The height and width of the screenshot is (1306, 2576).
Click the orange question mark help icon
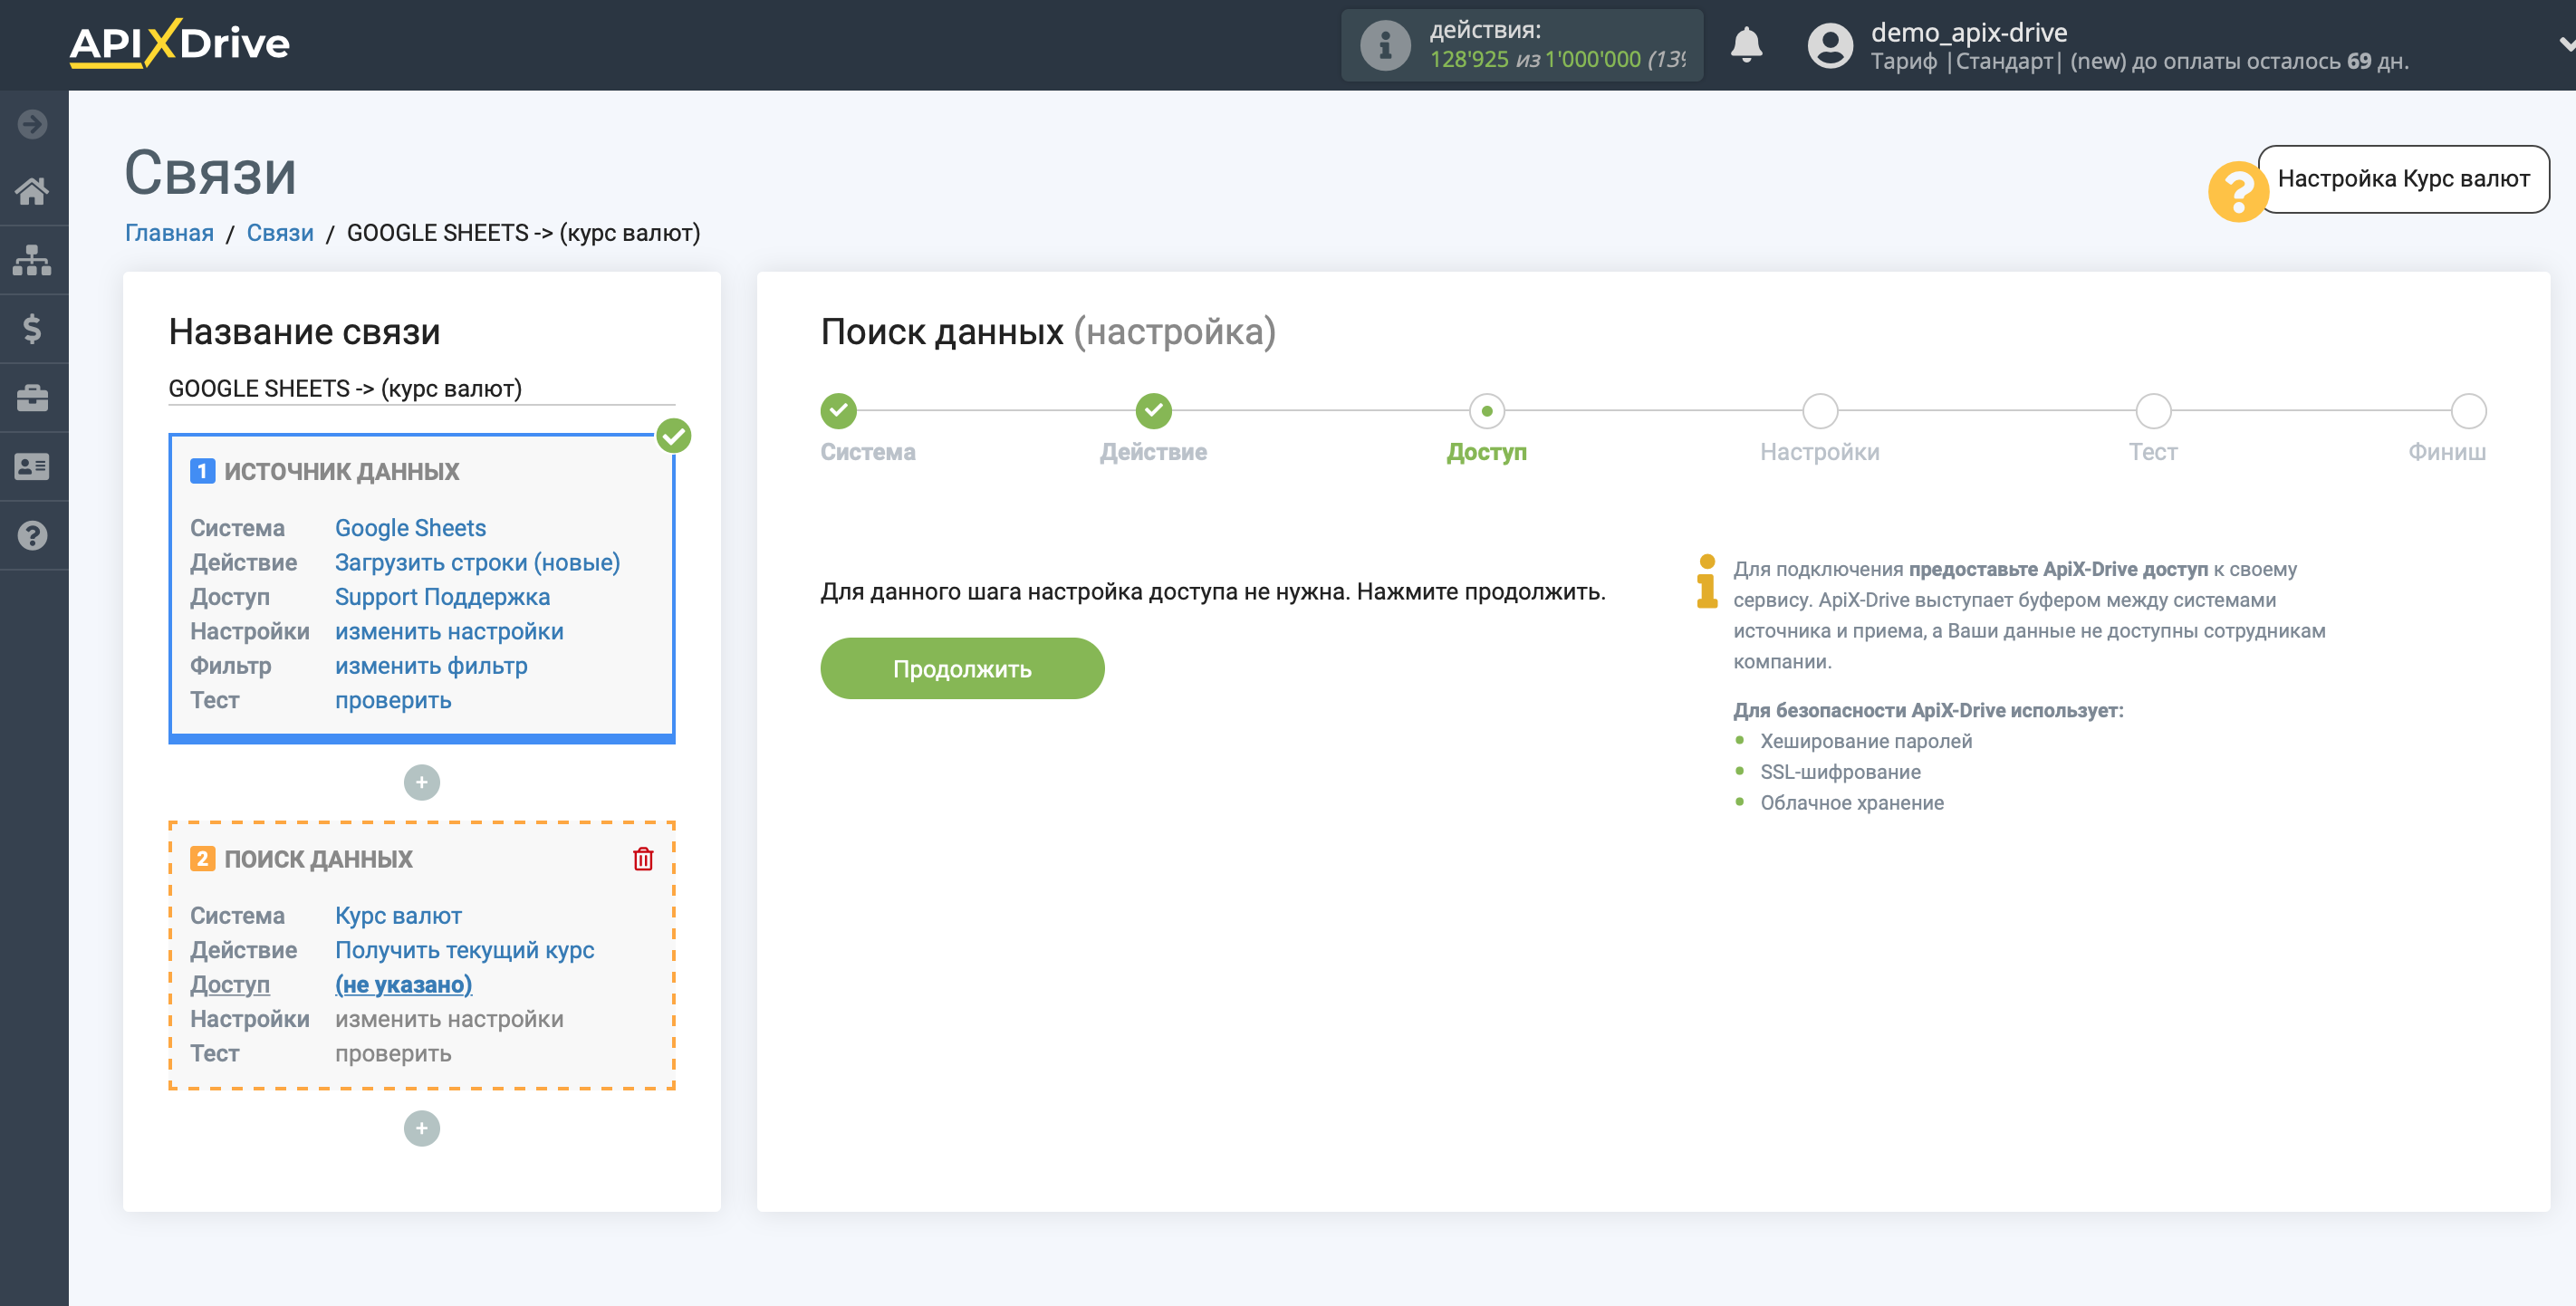pyautogui.click(x=2238, y=191)
